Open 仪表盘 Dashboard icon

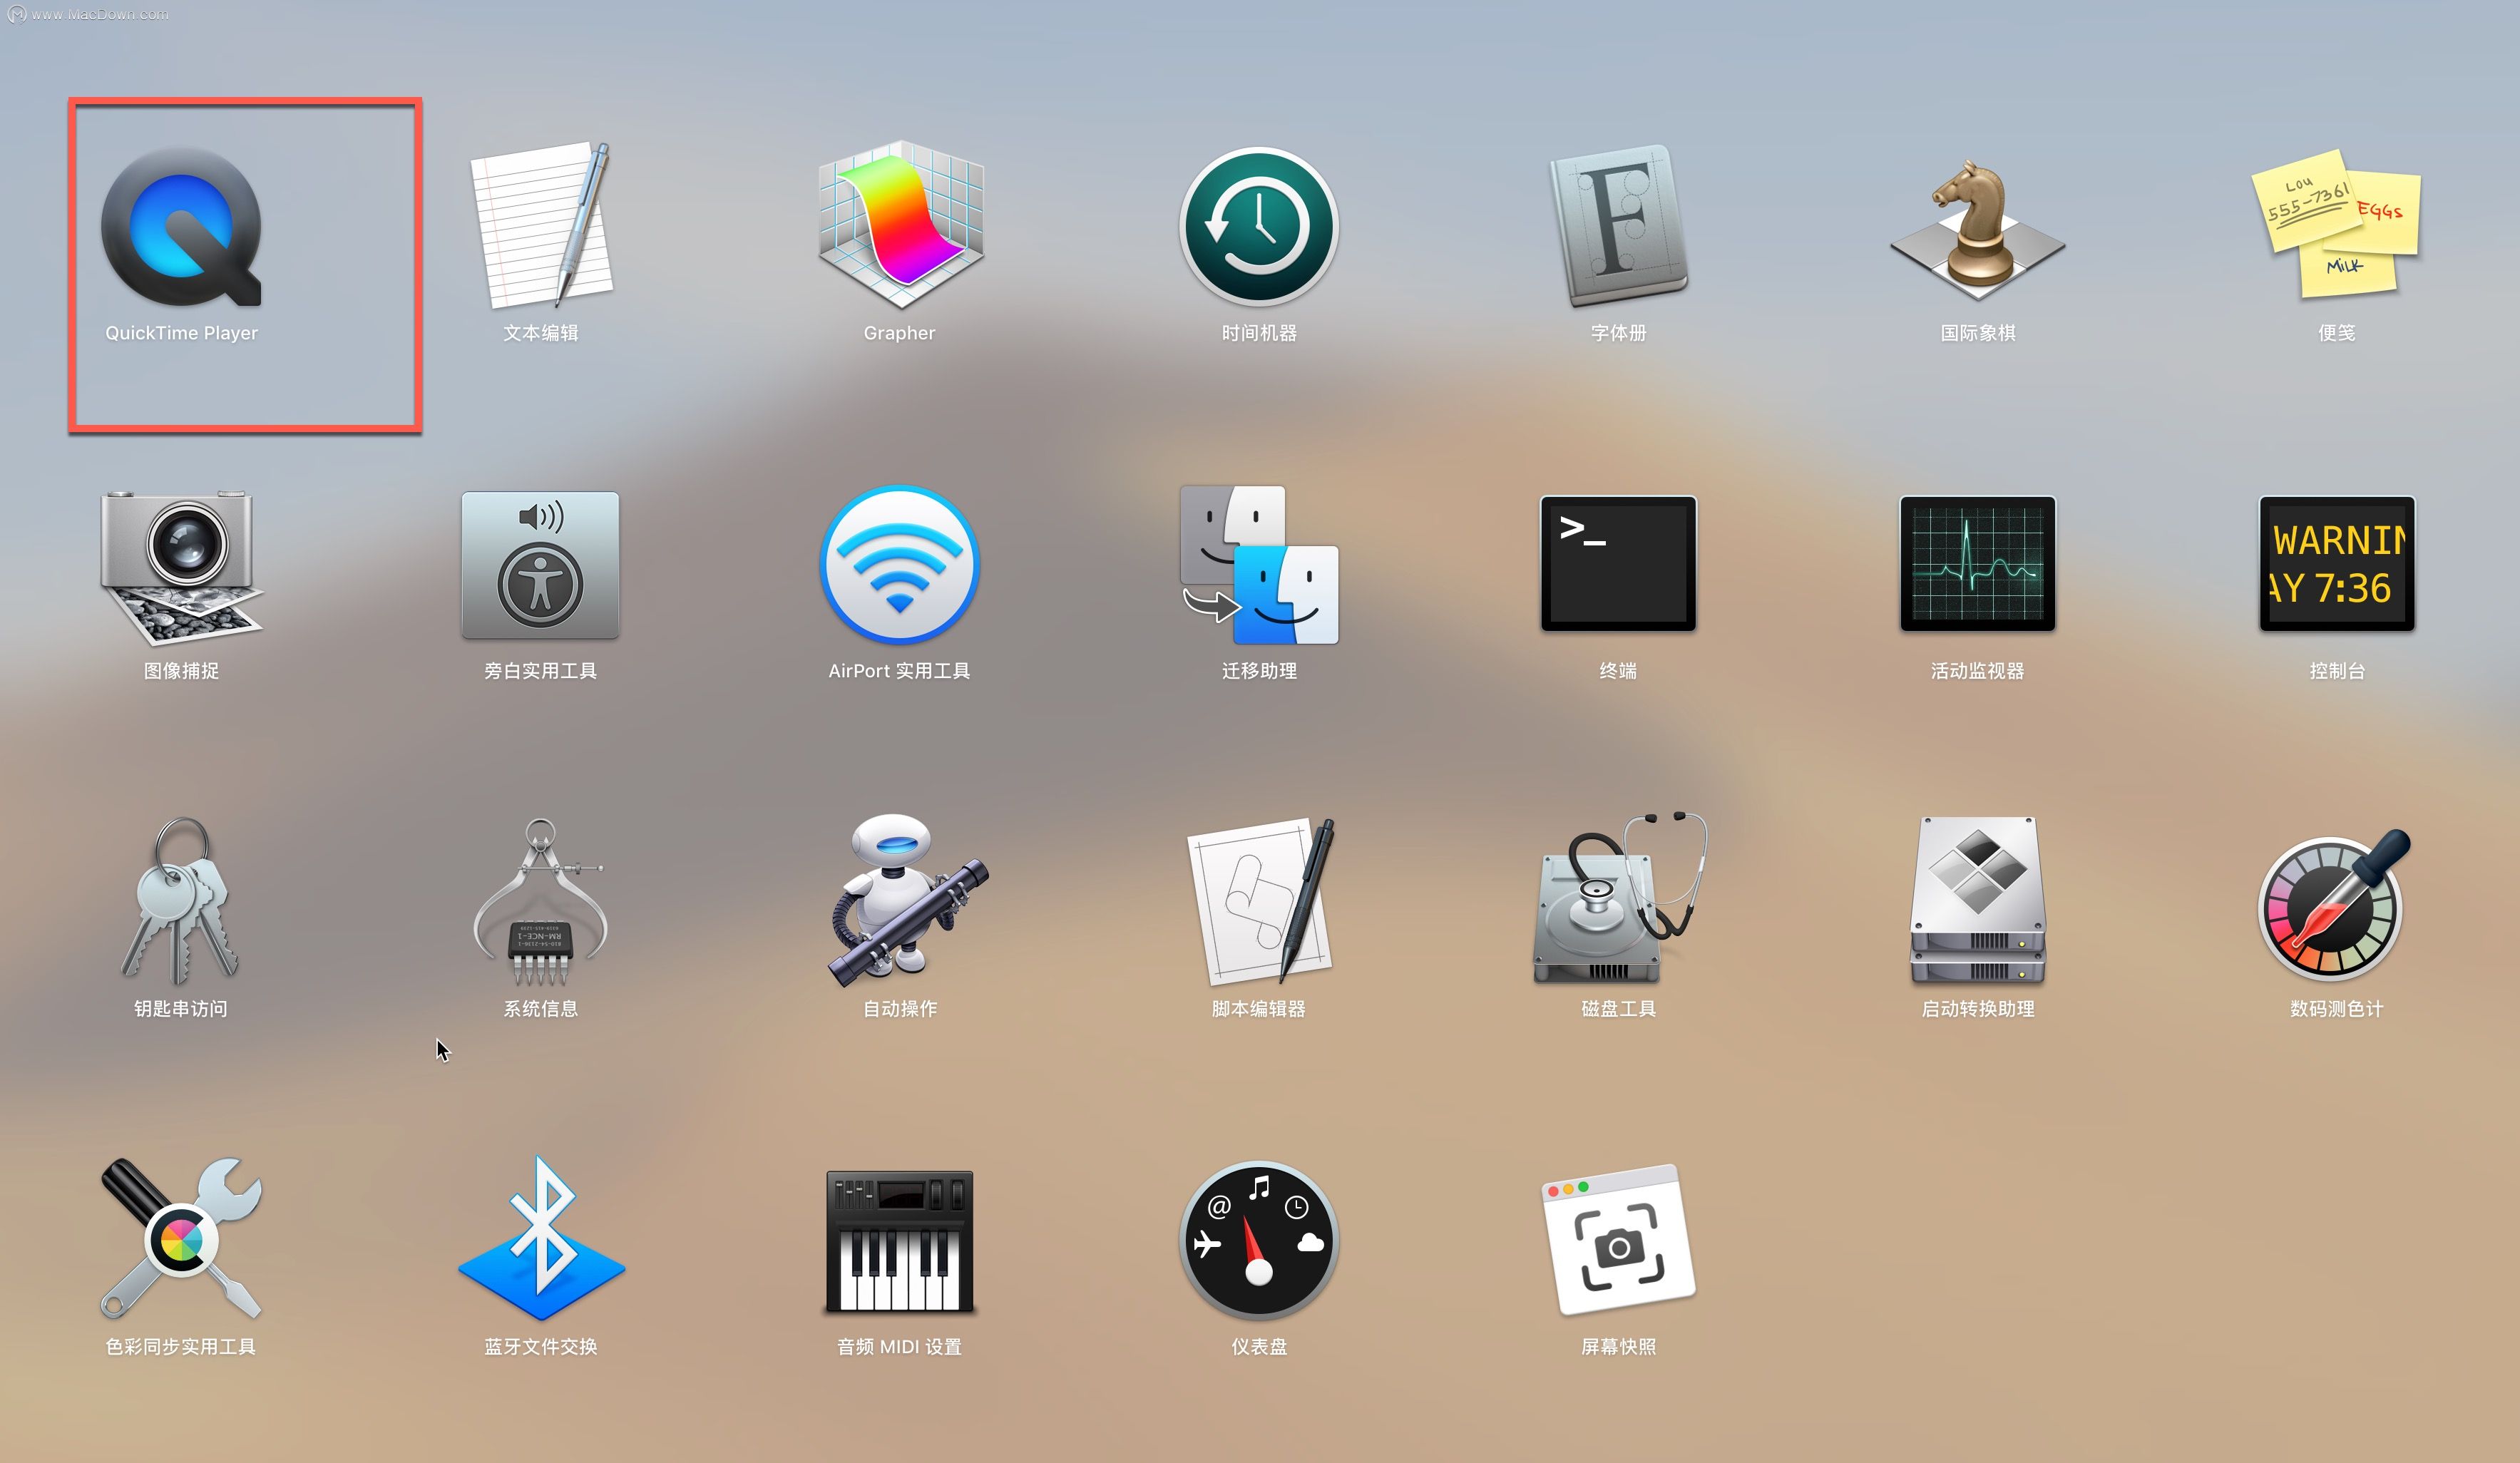pos(1259,1240)
